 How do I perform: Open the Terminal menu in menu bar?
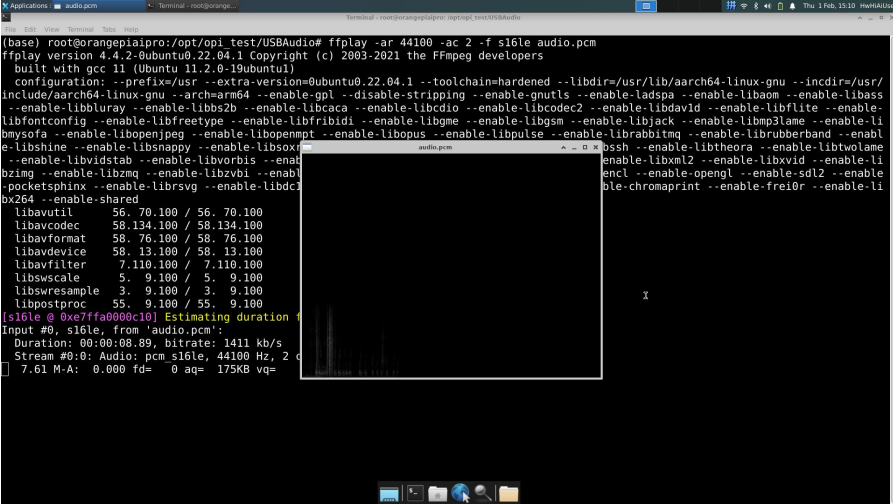[80, 29]
